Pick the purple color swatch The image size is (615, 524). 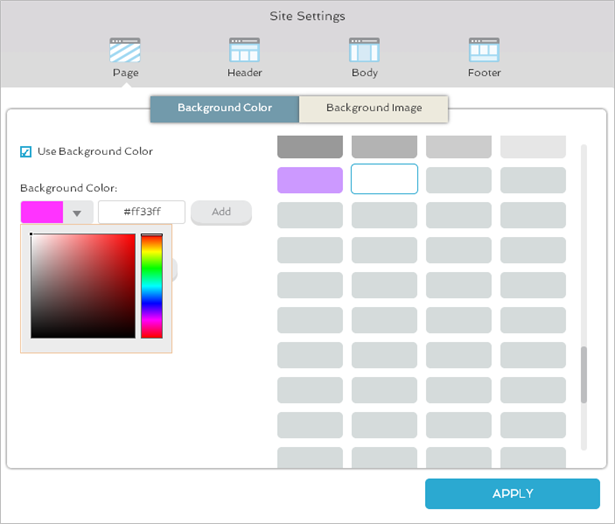tap(310, 180)
